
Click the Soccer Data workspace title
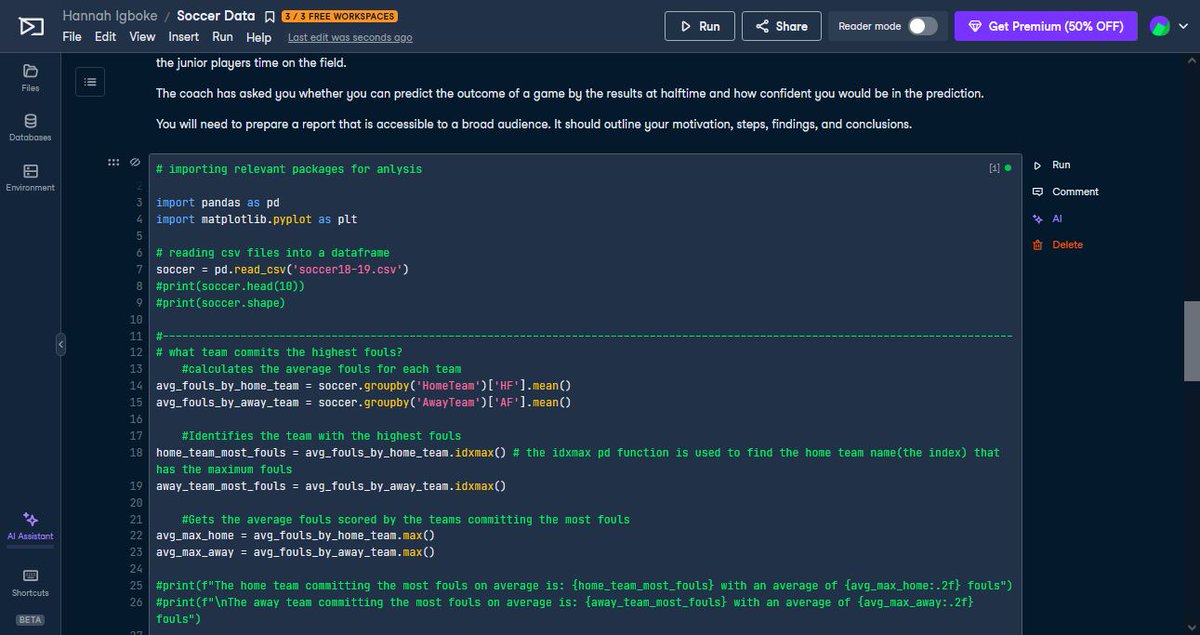[215, 16]
